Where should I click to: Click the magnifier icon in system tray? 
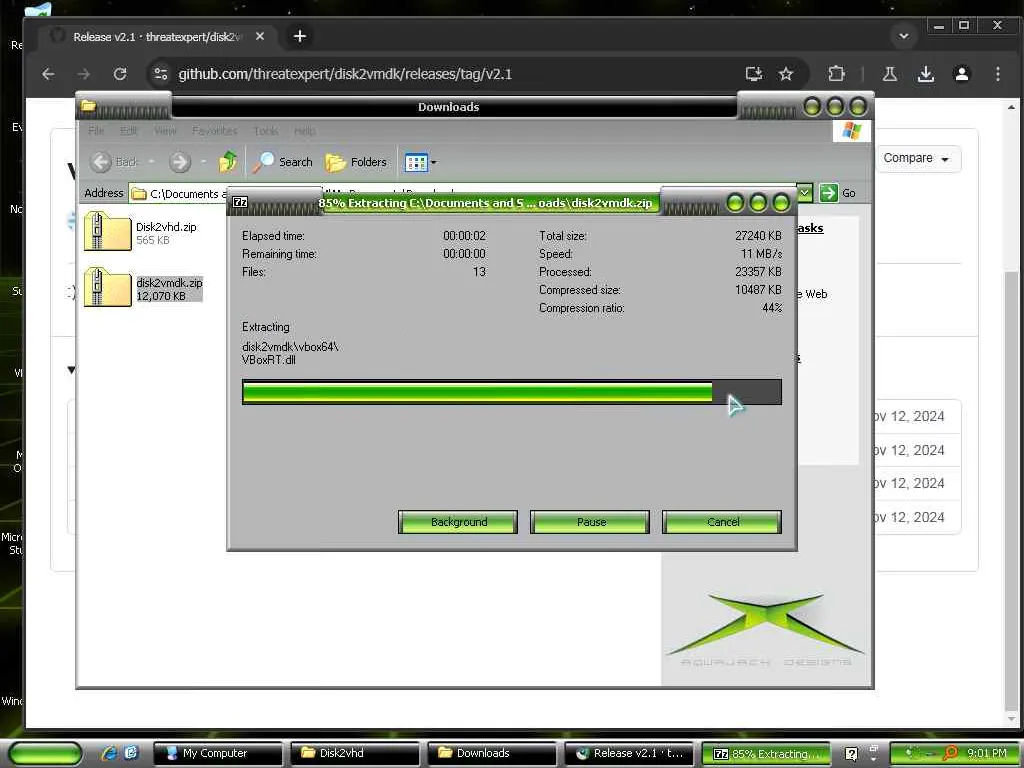tap(951, 753)
